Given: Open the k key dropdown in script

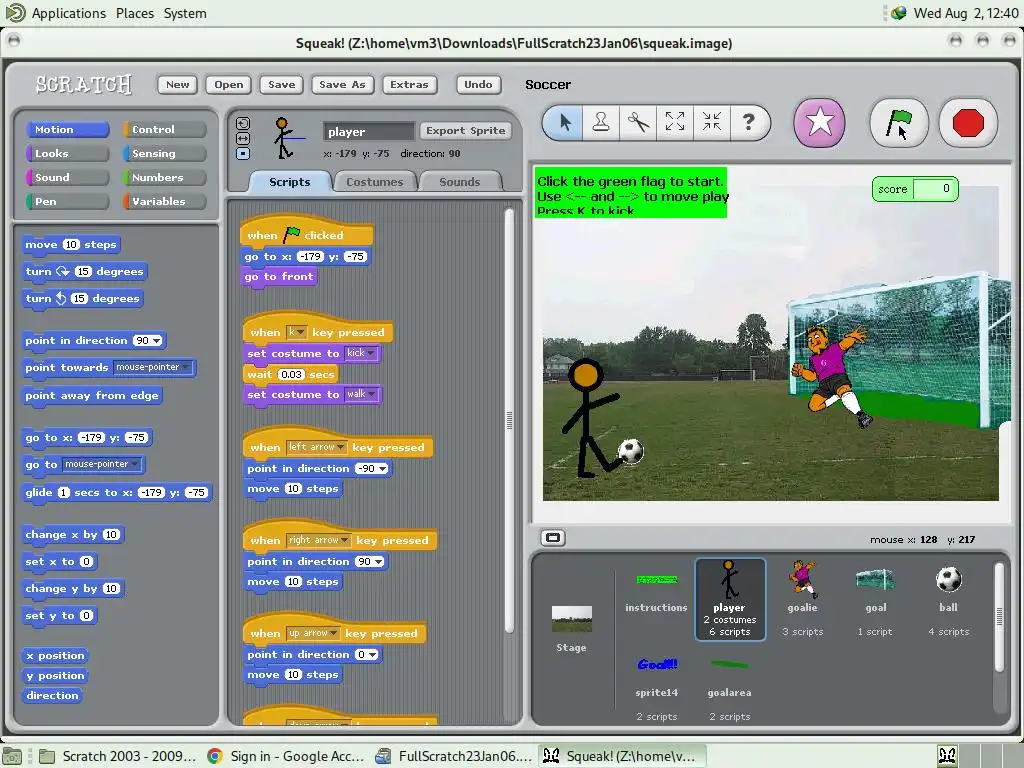Looking at the screenshot, I should [296, 332].
